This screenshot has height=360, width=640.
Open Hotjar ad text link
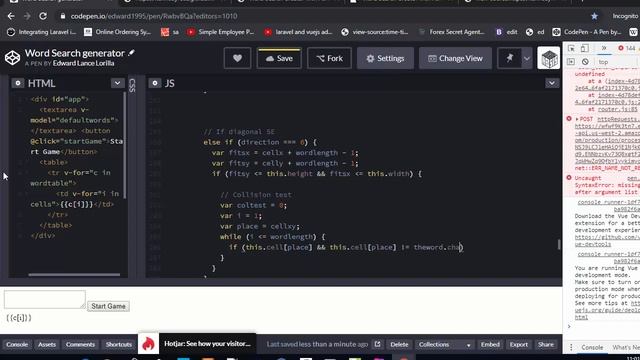click(x=207, y=344)
